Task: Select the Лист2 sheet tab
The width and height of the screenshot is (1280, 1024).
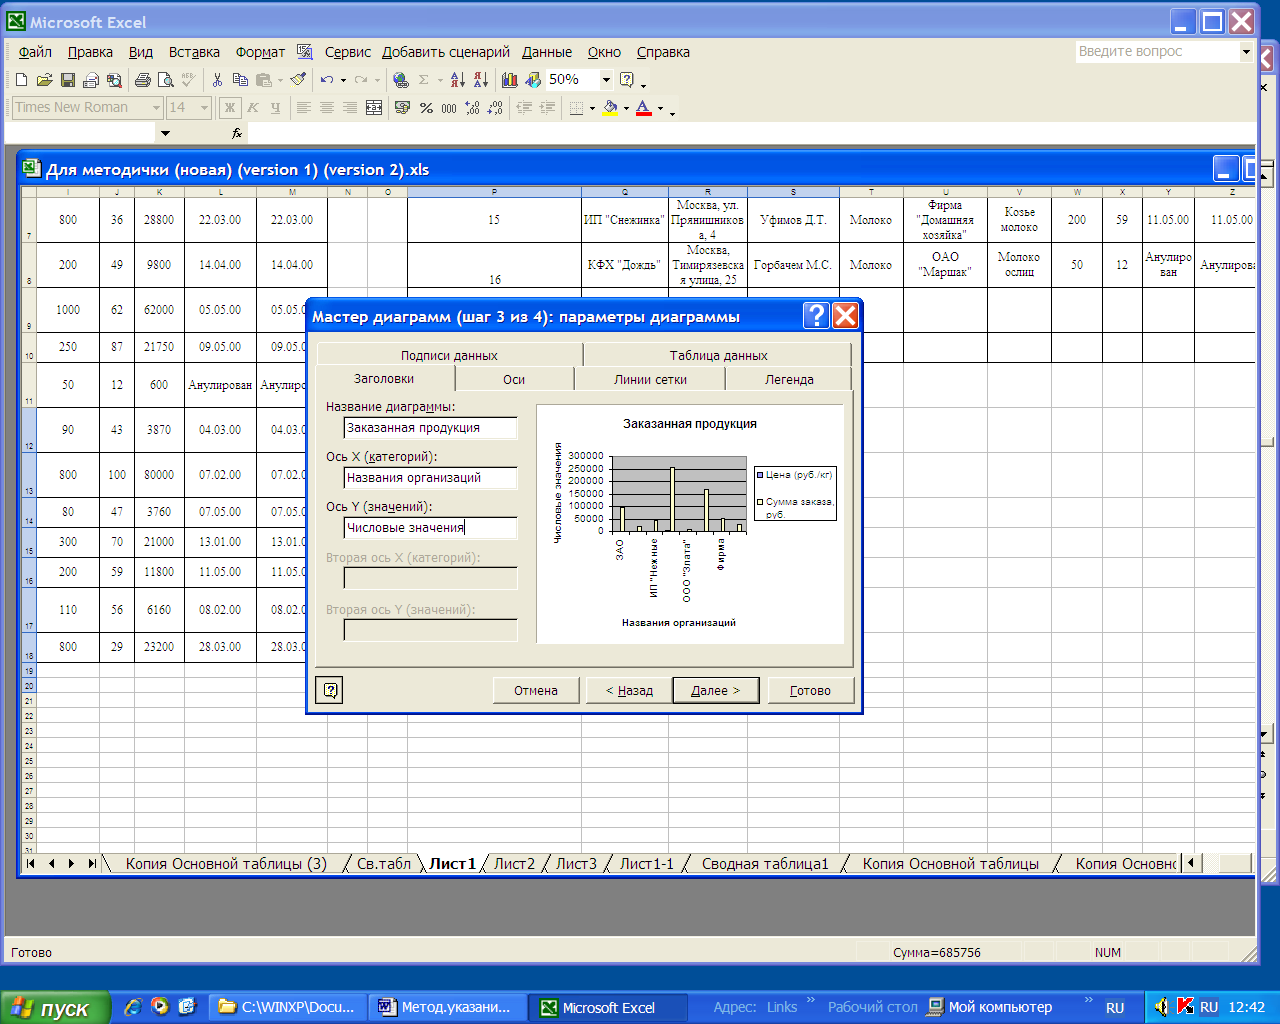Action: pyautogui.click(x=514, y=864)
